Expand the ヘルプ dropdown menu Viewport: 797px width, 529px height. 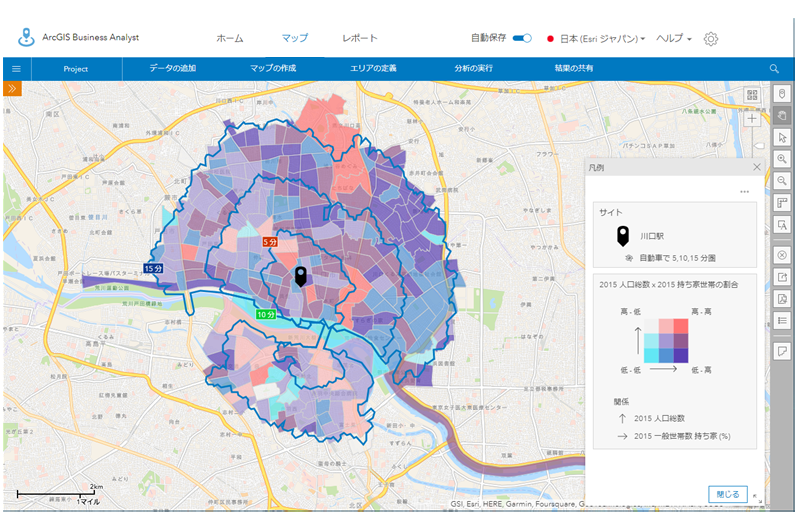tap(673, 38)
